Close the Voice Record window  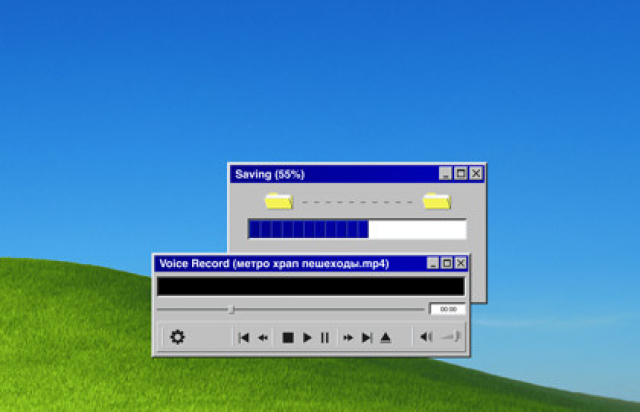[x=461, y=263]
